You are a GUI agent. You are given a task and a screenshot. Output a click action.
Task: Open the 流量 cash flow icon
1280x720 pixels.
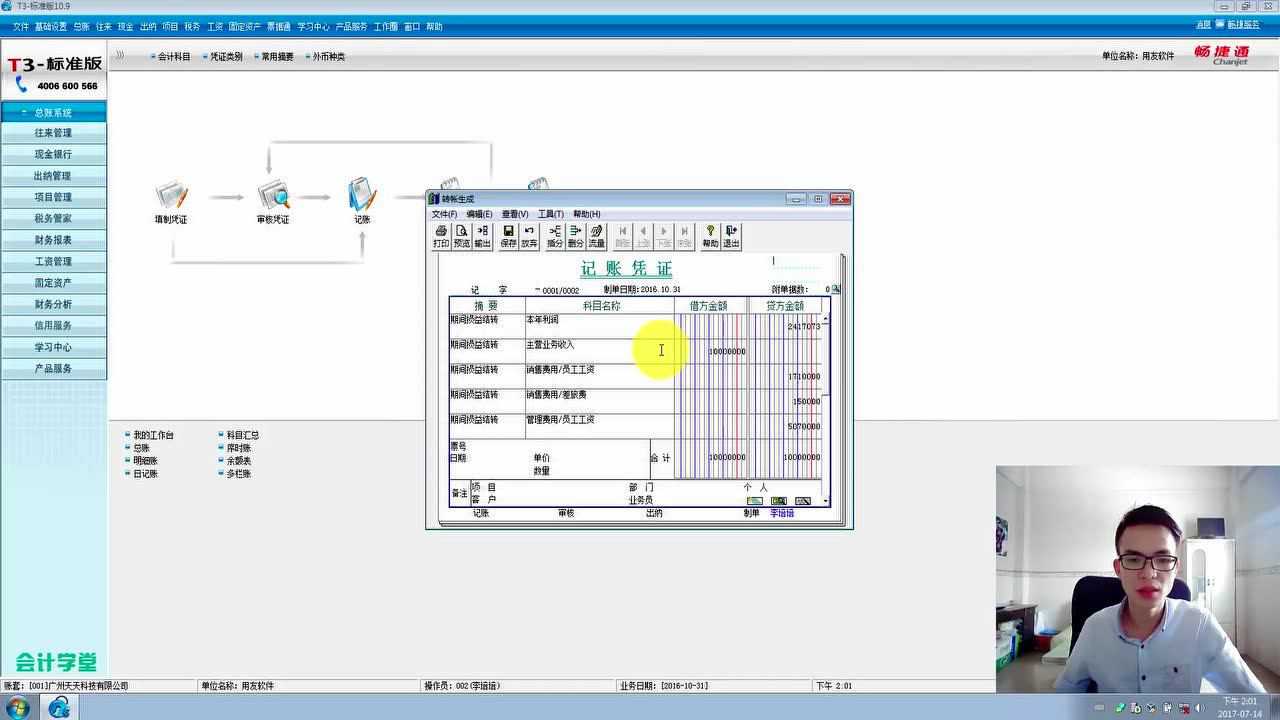(596, 236)
